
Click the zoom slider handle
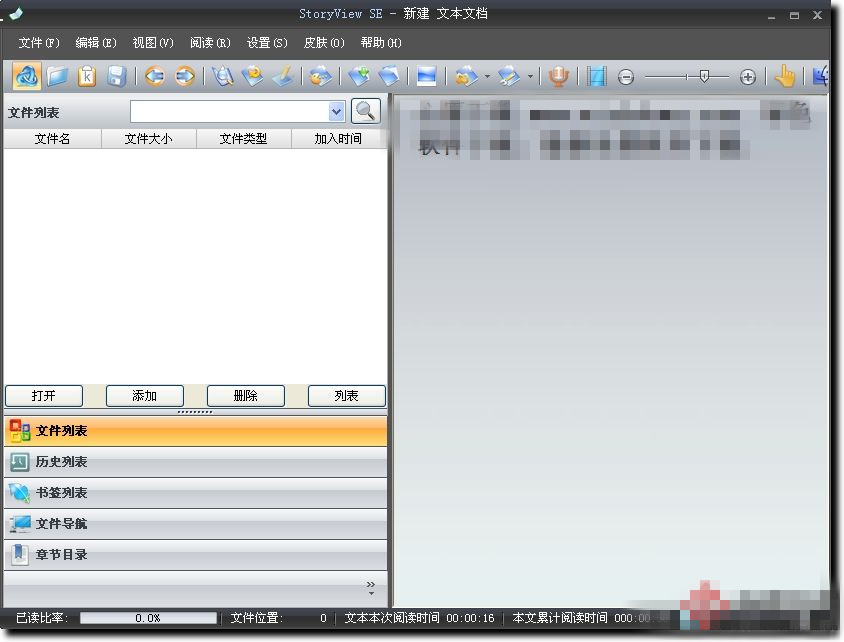704,76
